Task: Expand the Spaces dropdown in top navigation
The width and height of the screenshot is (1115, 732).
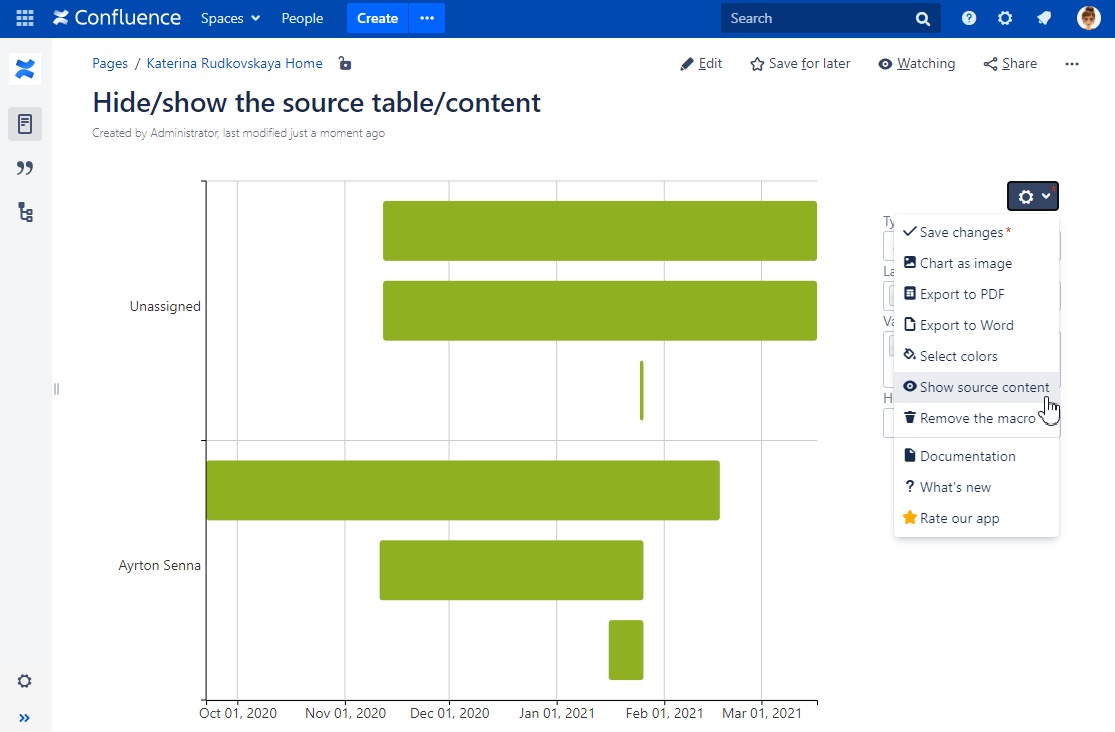Action: click(x=230, y=18)
